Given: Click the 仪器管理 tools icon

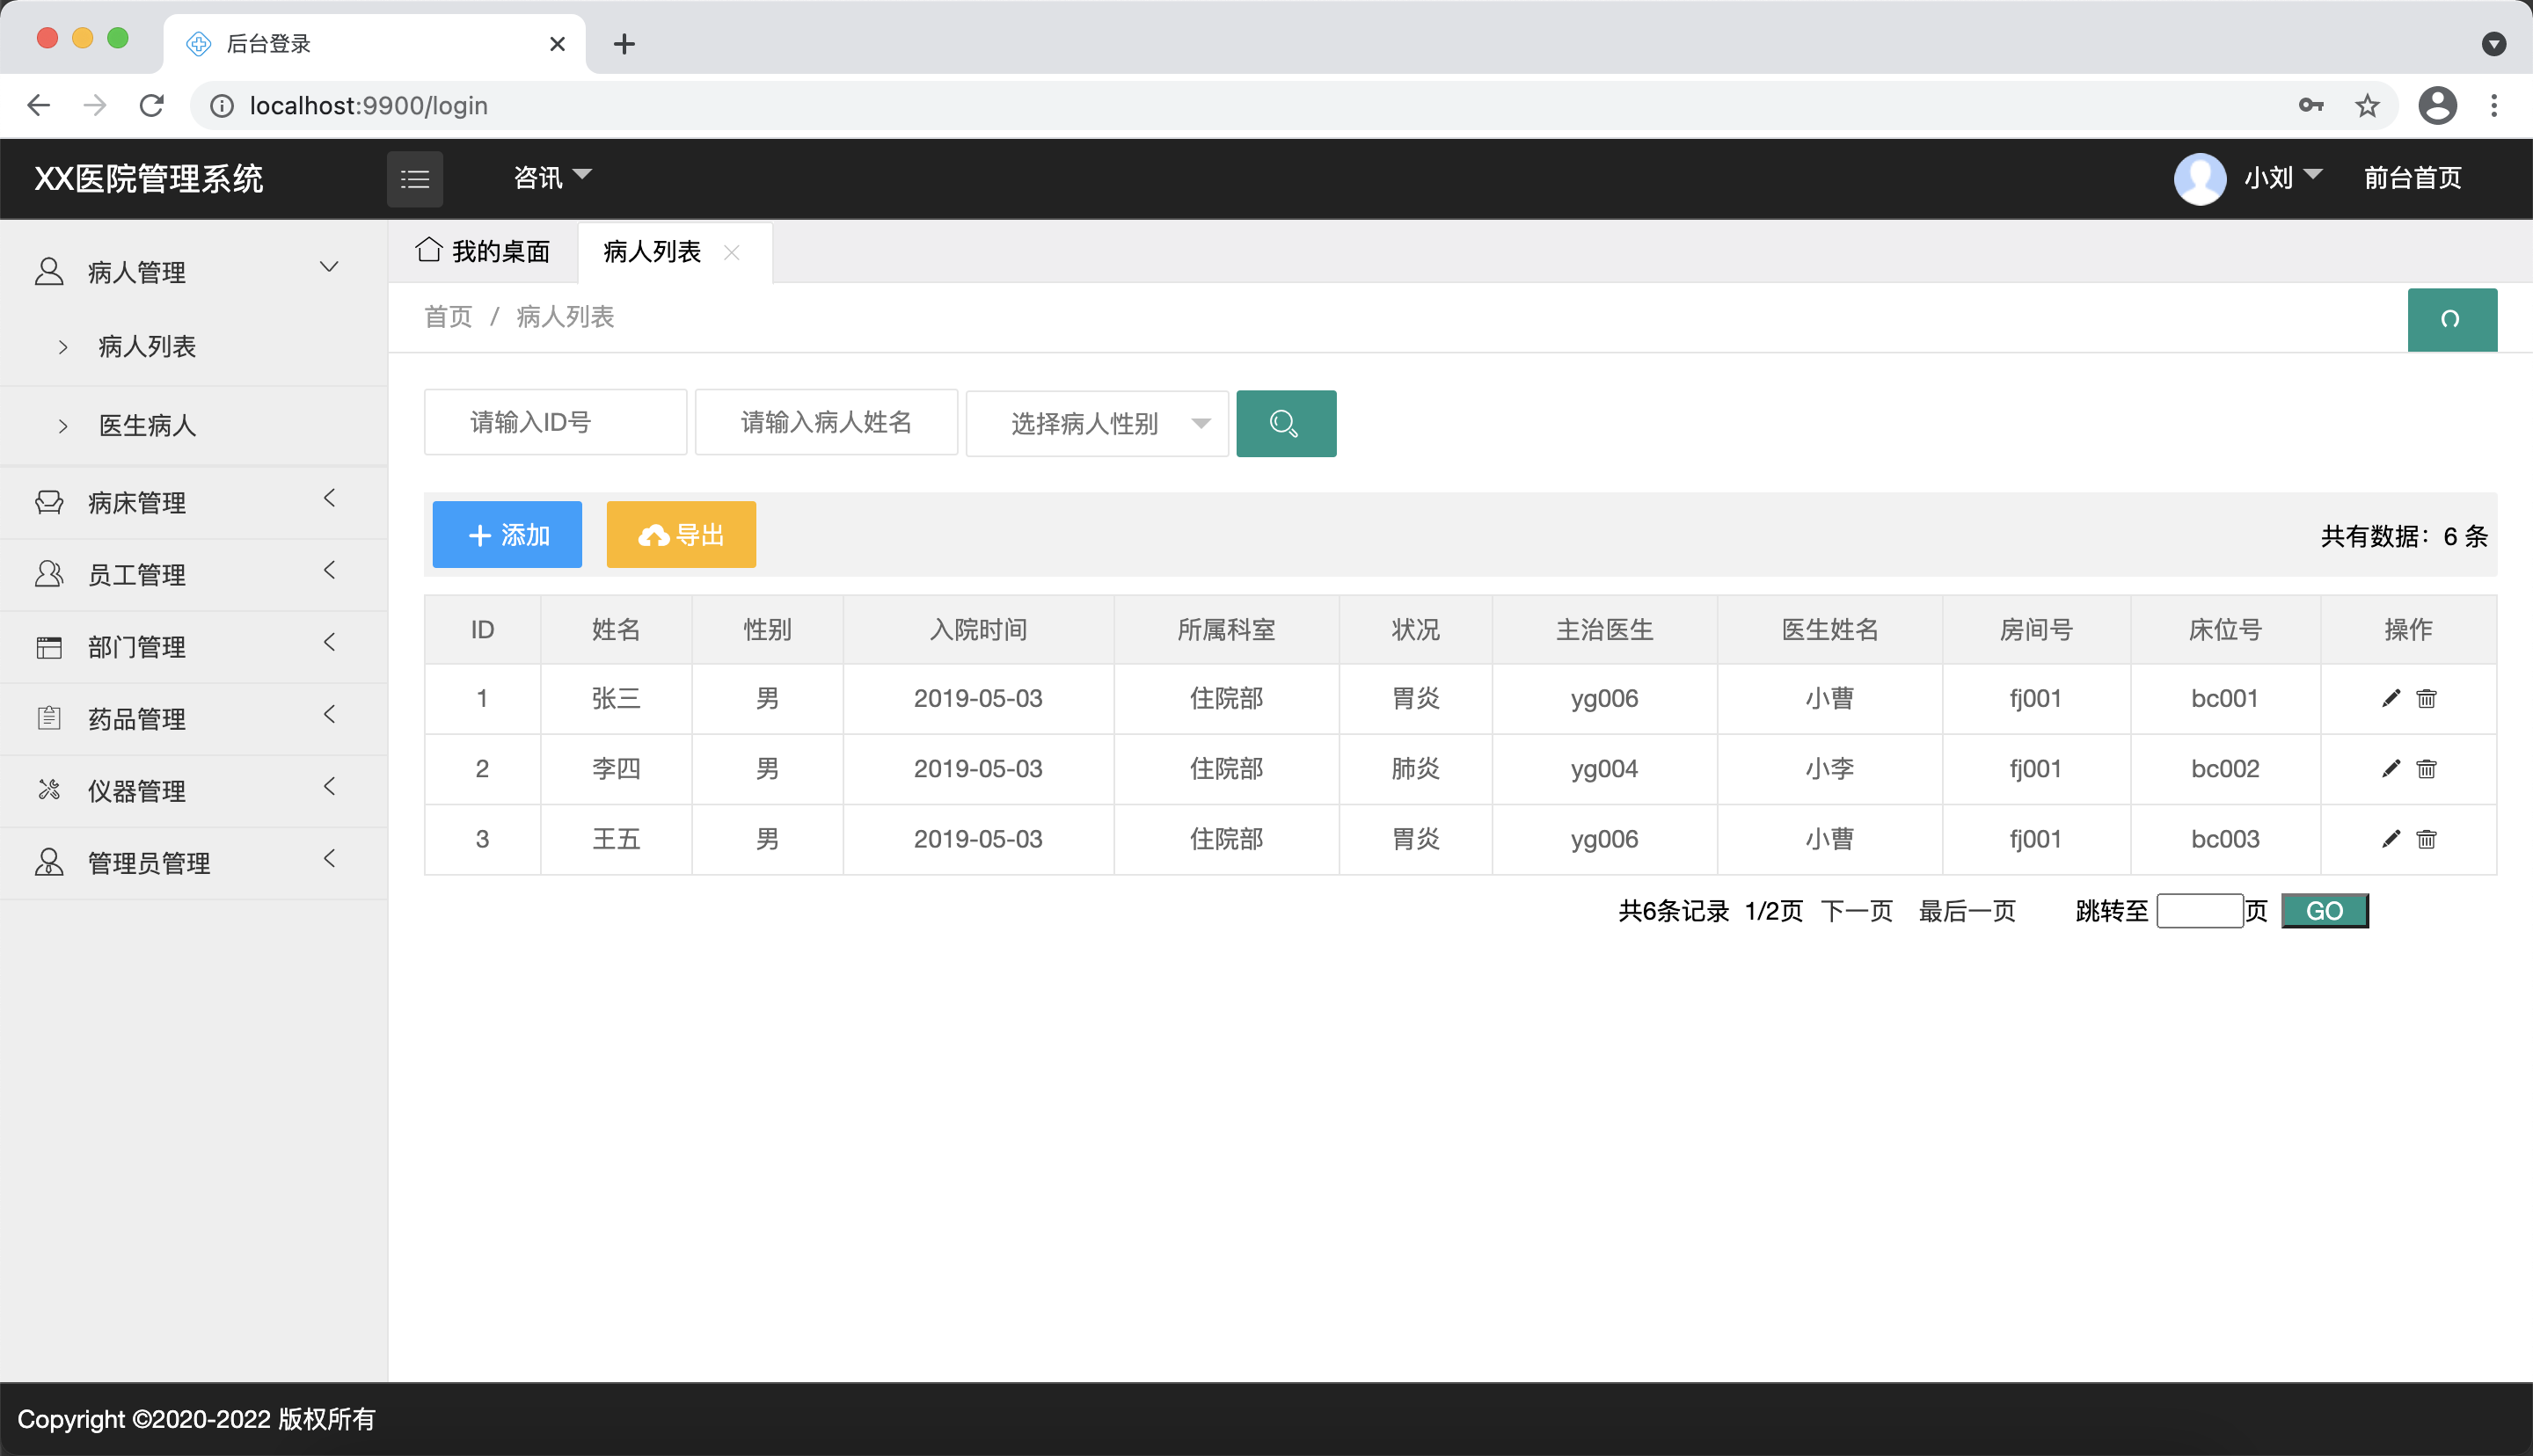Looking at the screenshot, I should pyautogui.click(x=49, y=790).
